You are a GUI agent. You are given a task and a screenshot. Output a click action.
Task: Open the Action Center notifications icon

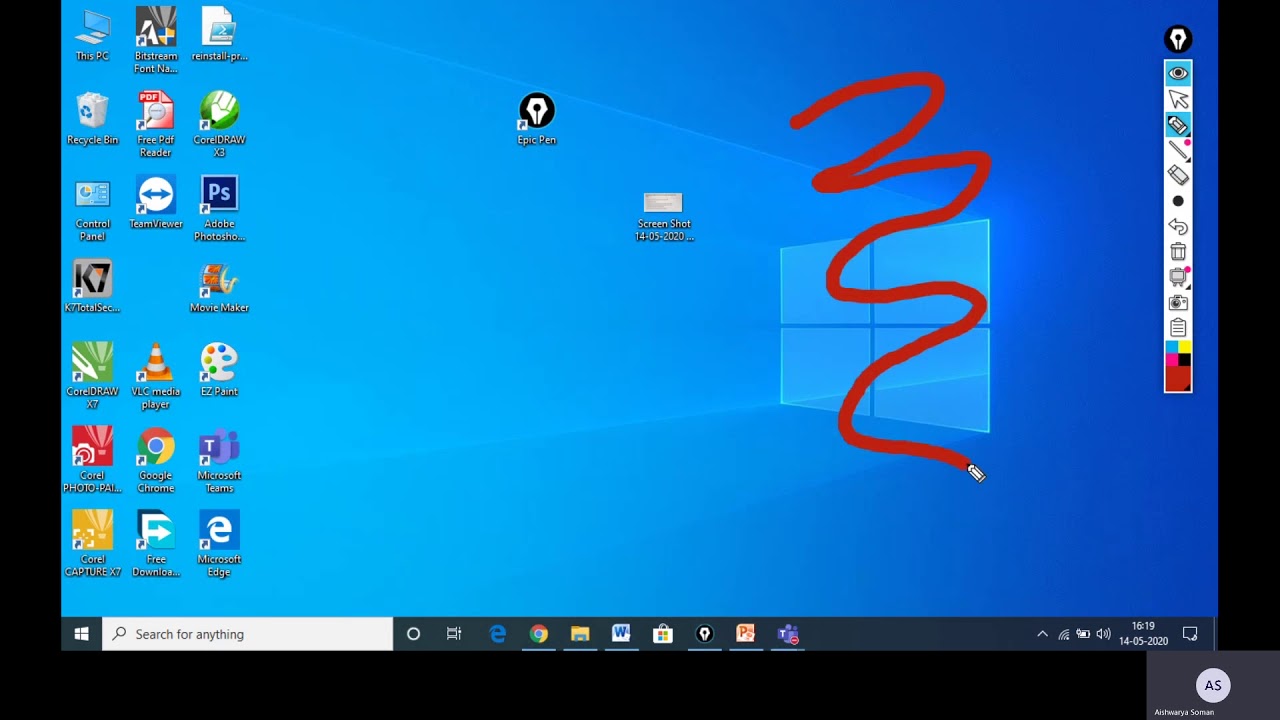pos(1190,634)
